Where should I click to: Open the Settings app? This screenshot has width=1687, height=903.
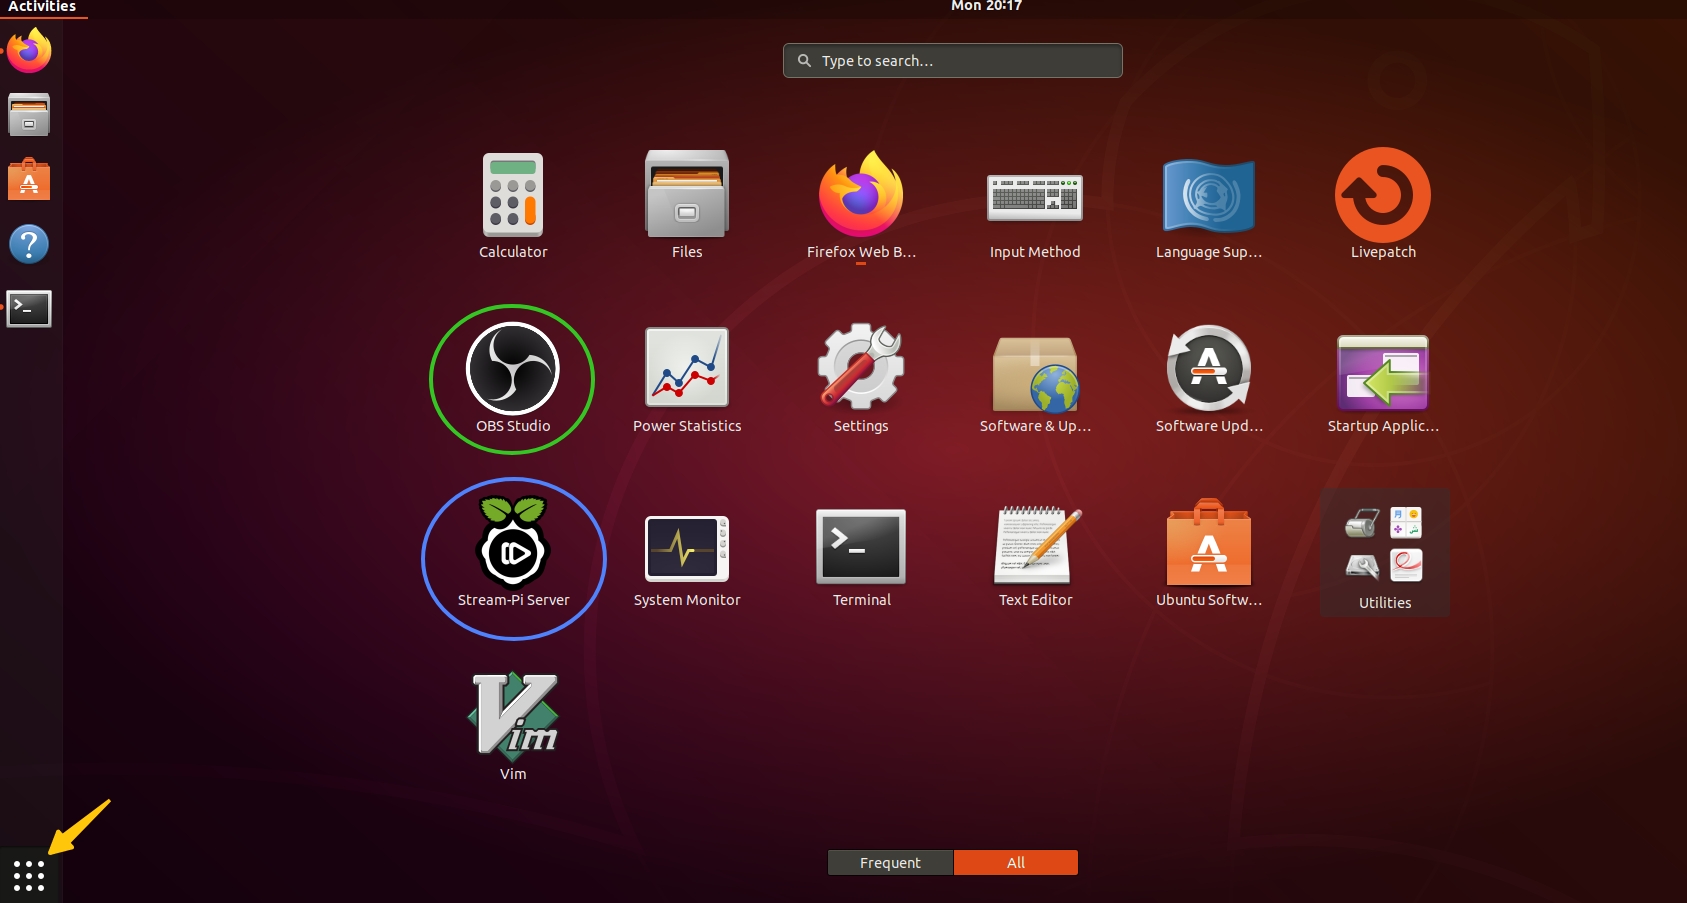click(861, 380)
